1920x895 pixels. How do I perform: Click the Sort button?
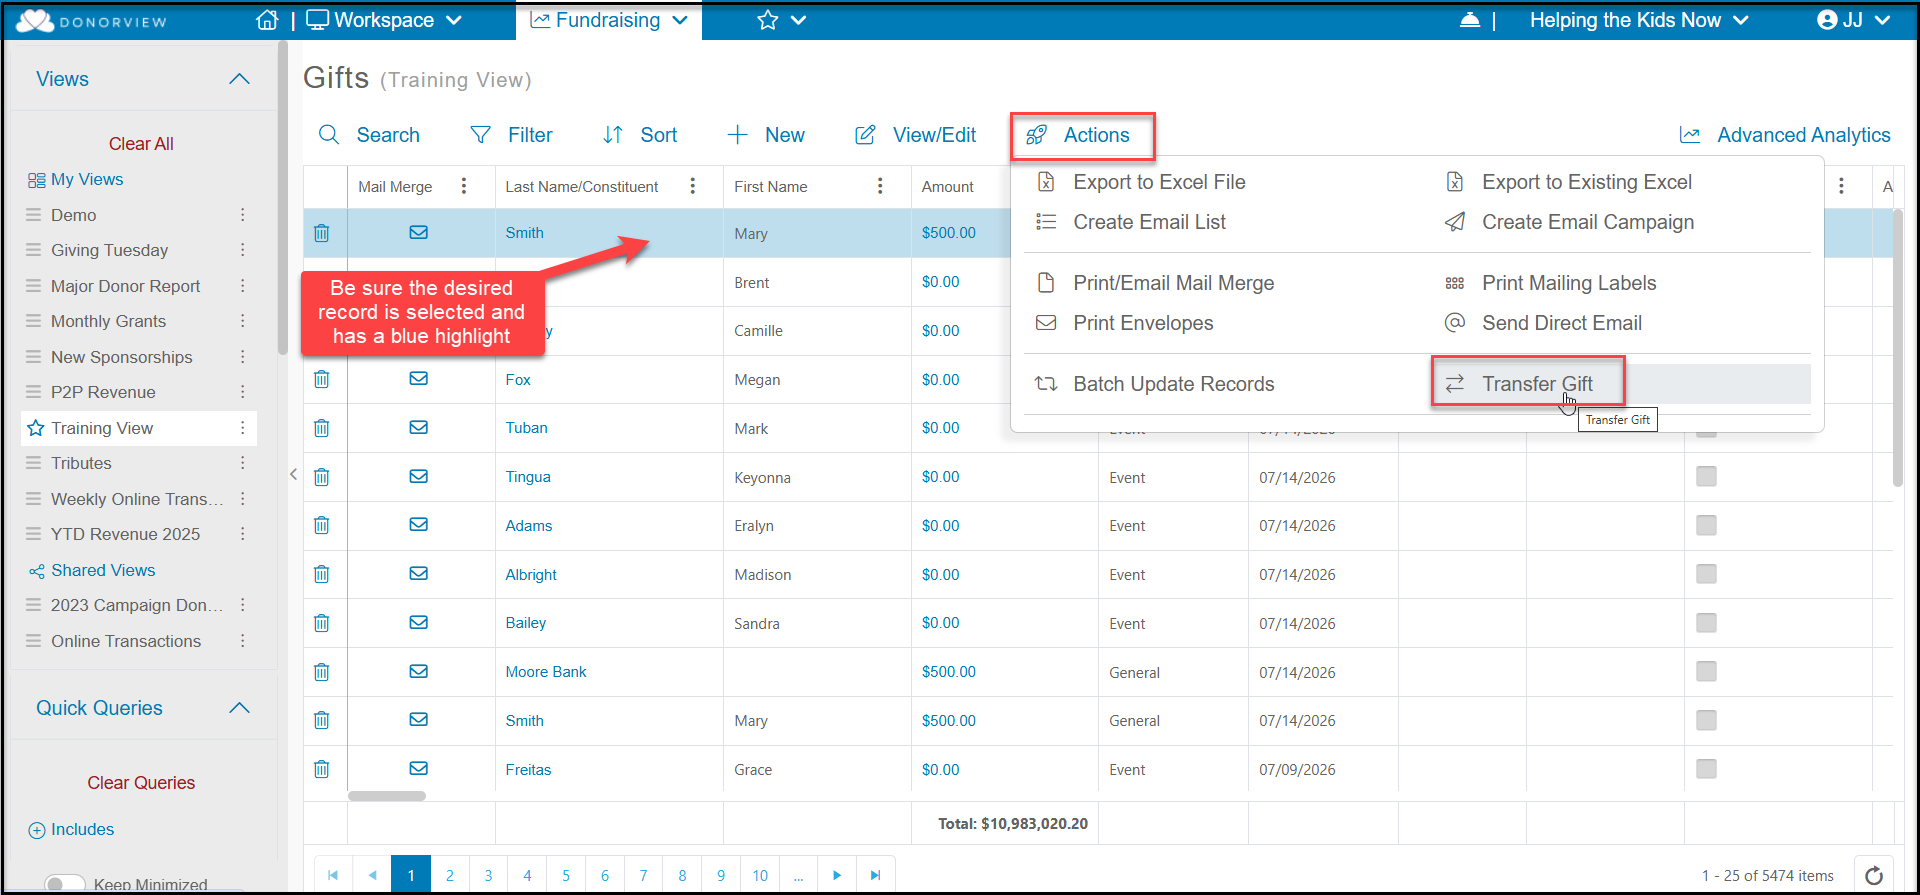click(x=640, y=135)
